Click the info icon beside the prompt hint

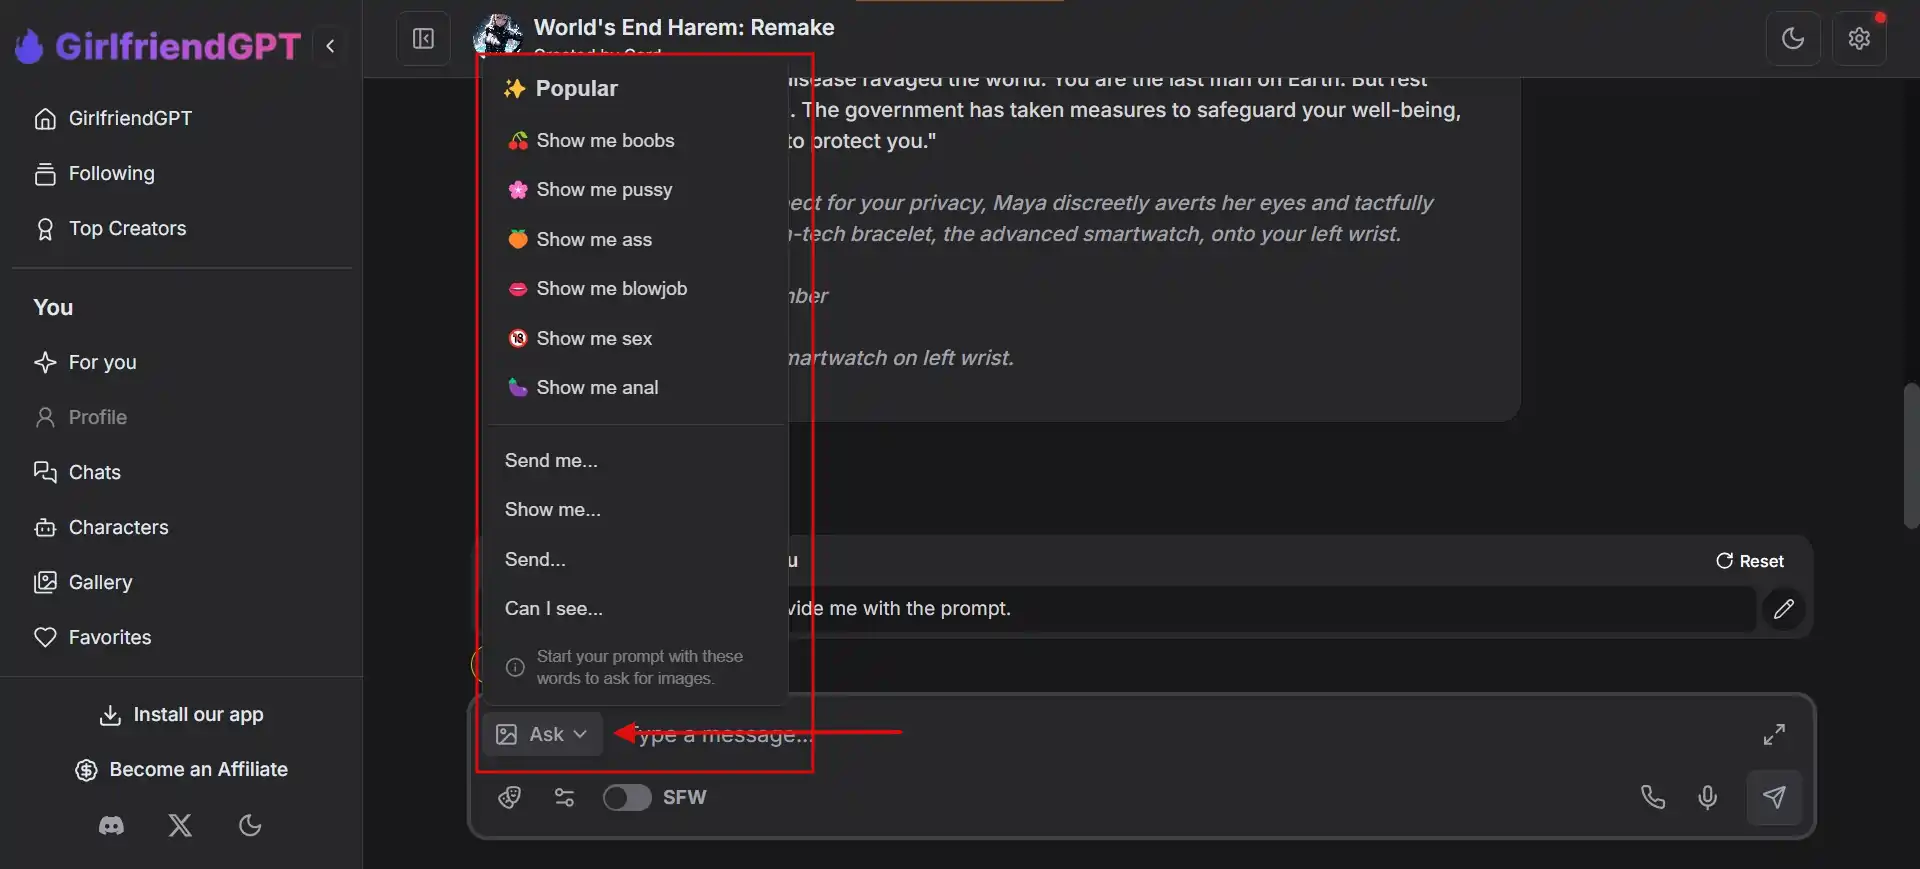[515, 667]
